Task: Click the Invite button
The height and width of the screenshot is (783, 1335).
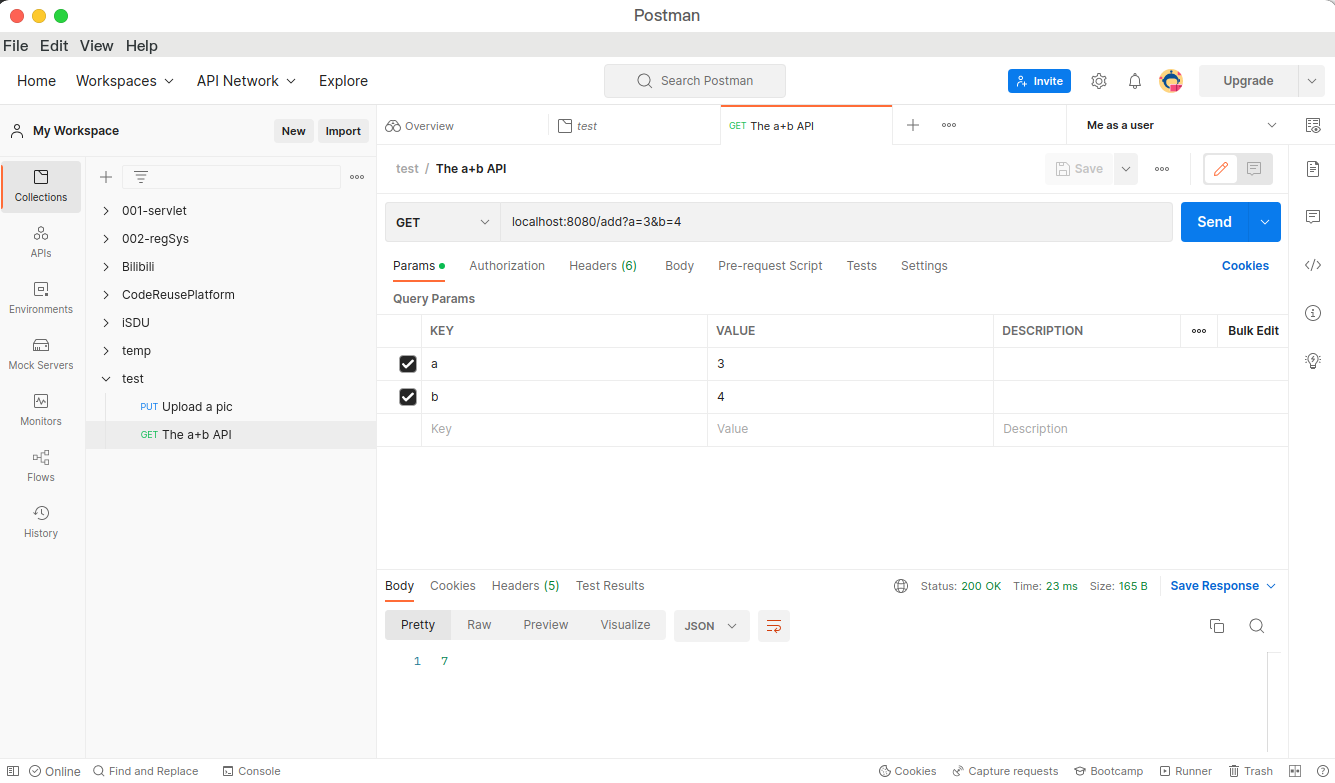Action: pyautogui.click(x=1039, y=81)
